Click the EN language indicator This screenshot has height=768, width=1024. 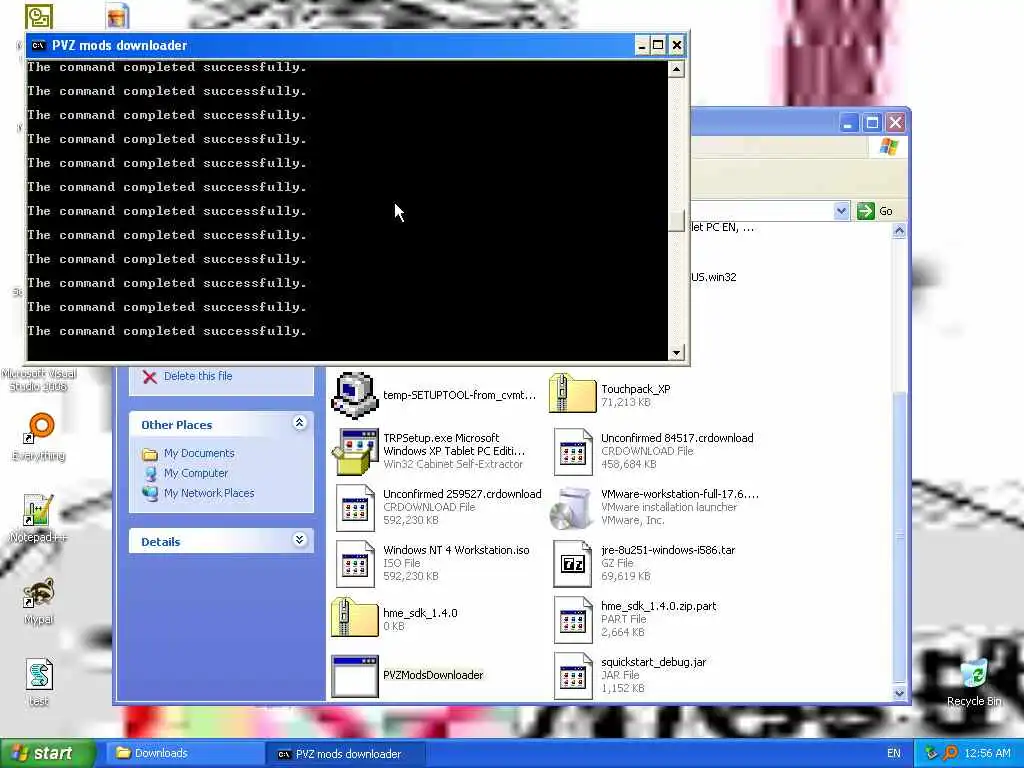click(893, 753)
